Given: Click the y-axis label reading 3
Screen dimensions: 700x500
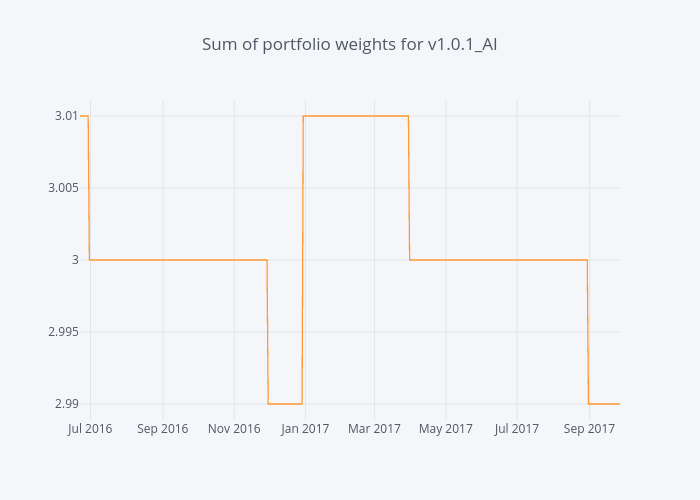Looking at the screenshot, I should click(x=74, y=260).
